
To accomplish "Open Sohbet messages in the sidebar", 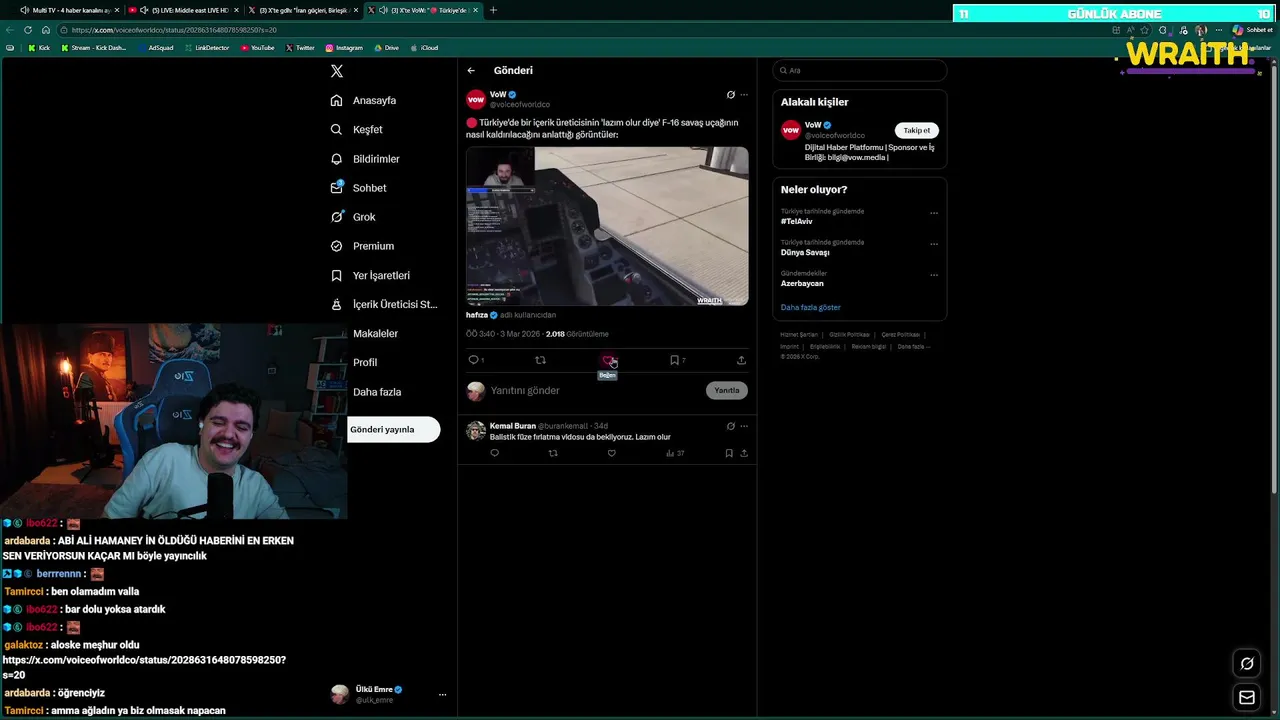I will coord(358,188).
